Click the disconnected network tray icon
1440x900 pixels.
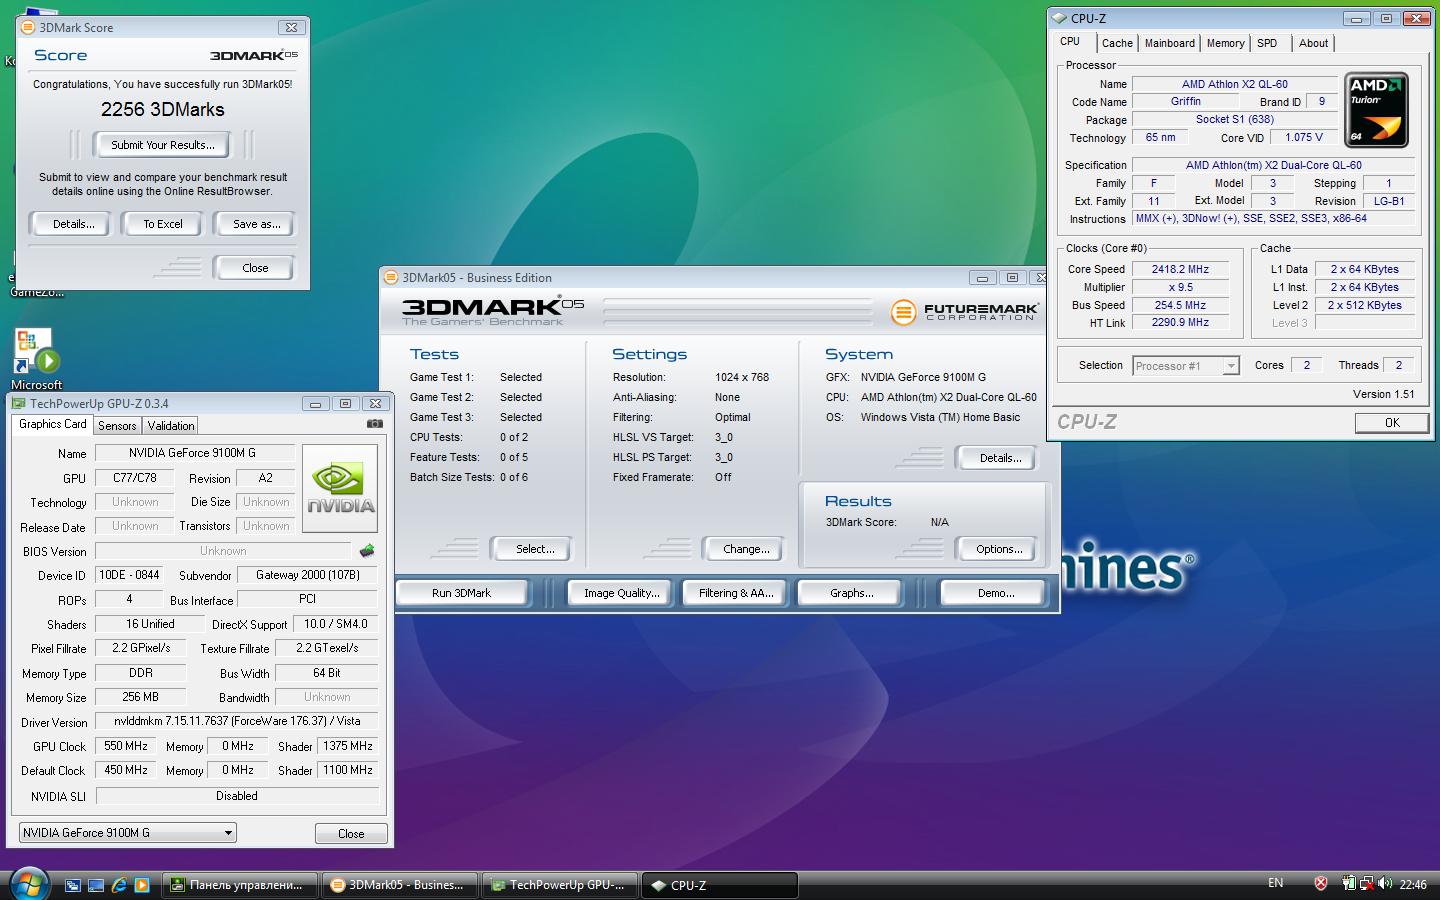pyautogui.click(x=1367, y=883)
